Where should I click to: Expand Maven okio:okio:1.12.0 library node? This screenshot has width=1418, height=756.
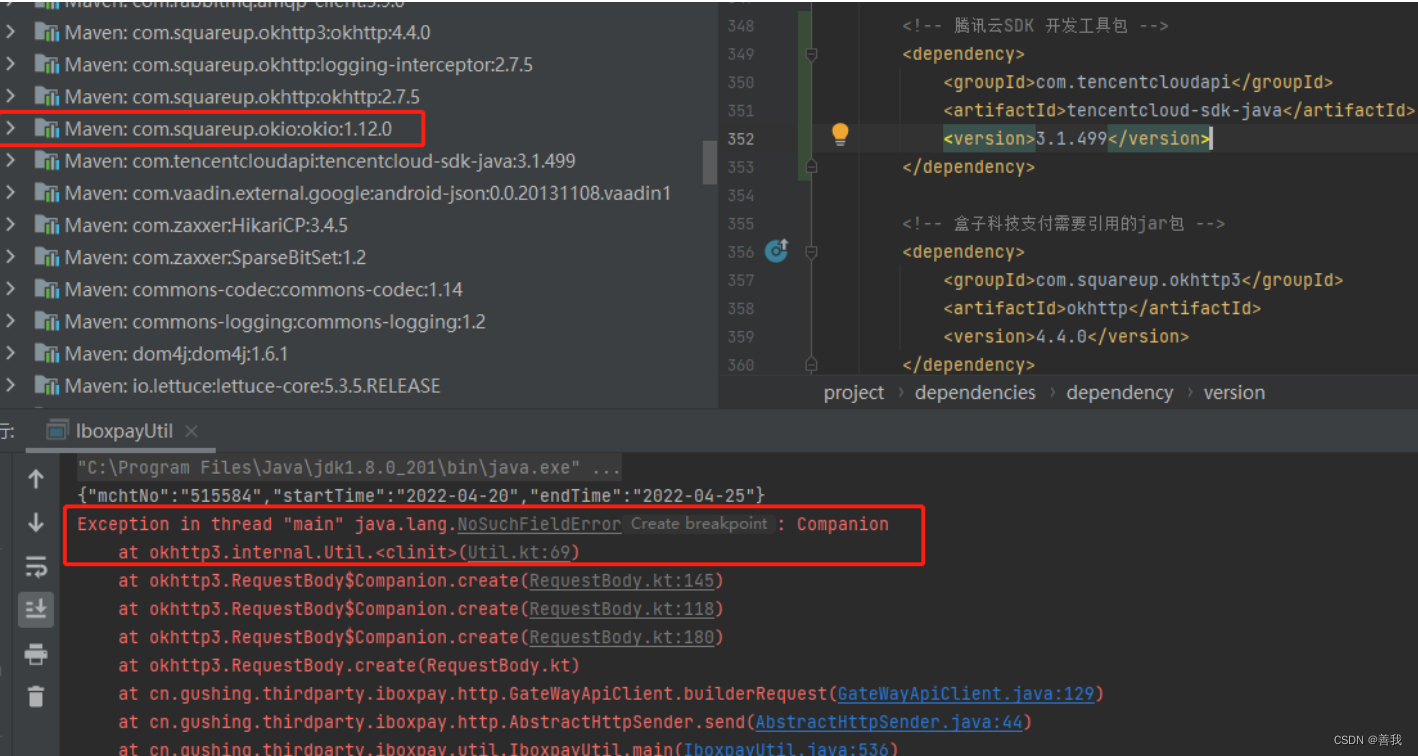coord(10,128)
